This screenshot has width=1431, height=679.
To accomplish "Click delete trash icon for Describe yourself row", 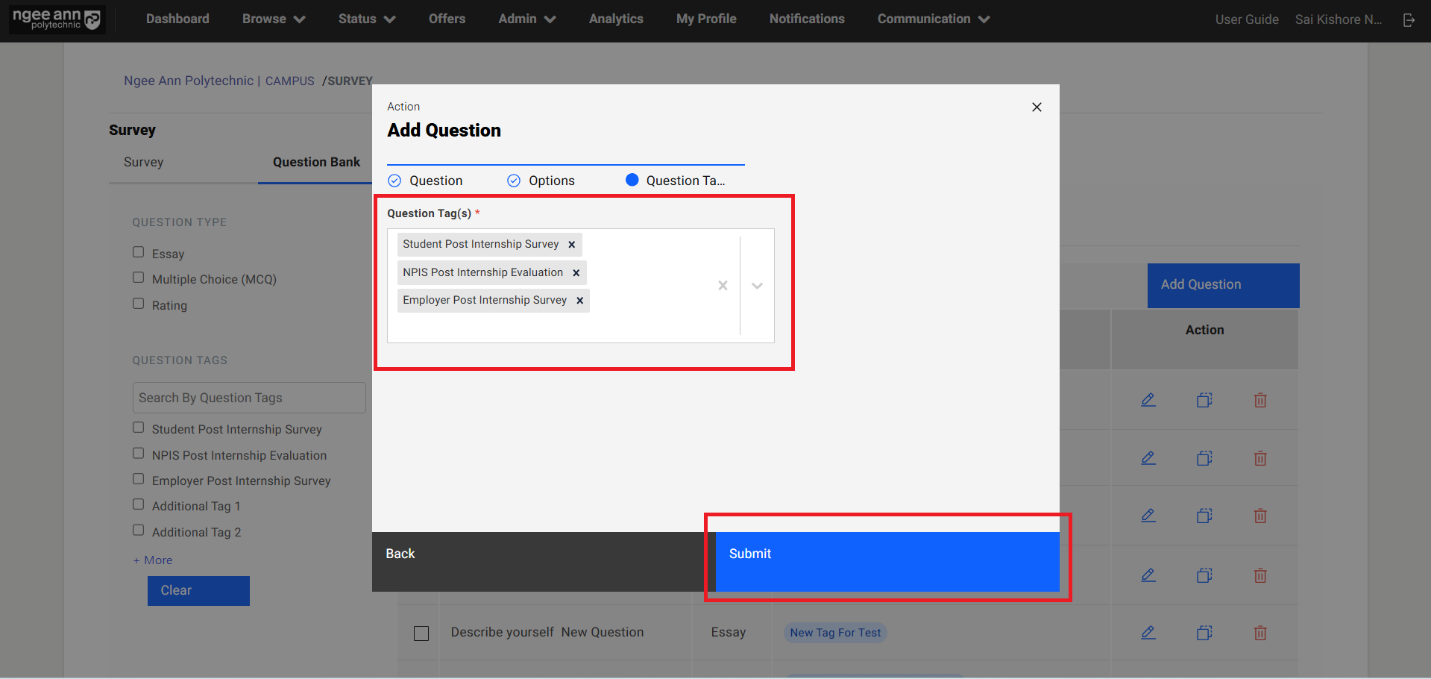I will coord(1260,632).
